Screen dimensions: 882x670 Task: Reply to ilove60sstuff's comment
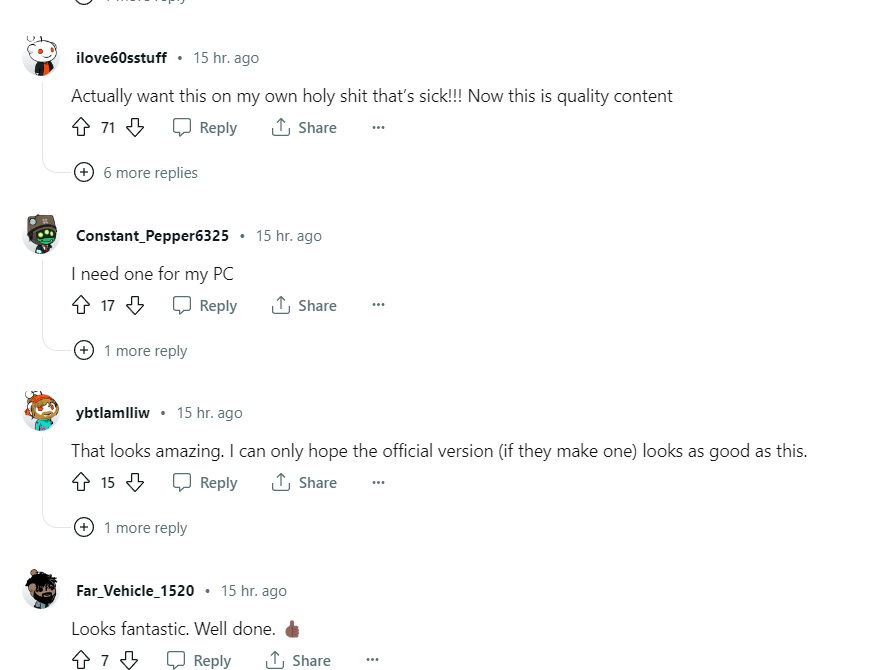[205, 128]
